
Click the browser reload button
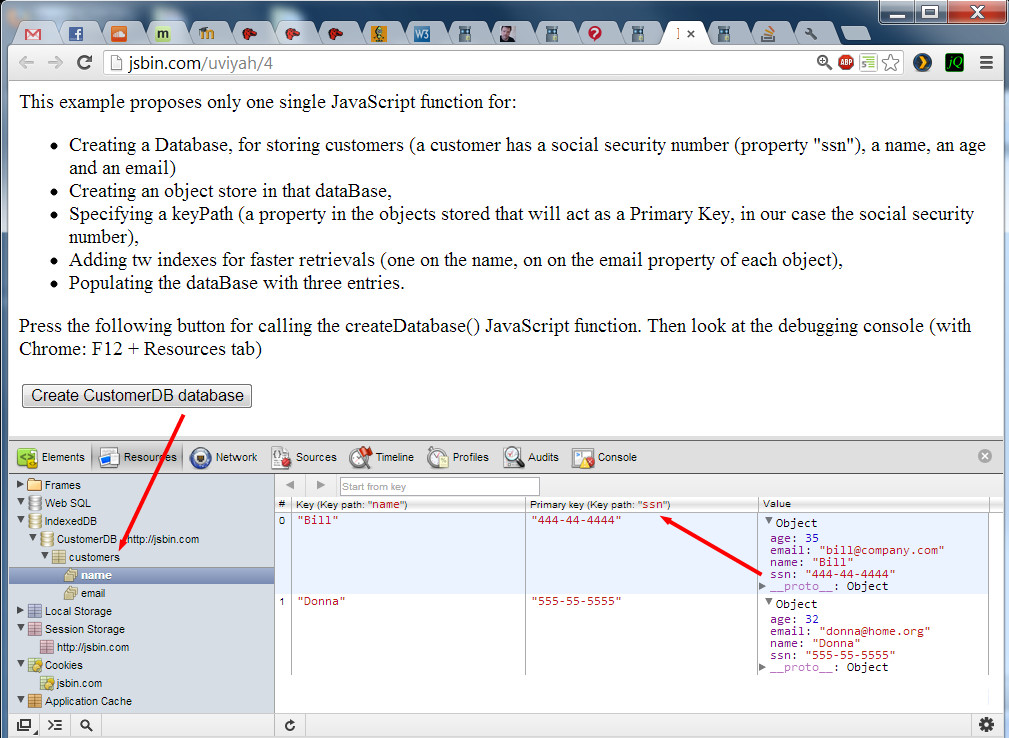pos(85,62)
